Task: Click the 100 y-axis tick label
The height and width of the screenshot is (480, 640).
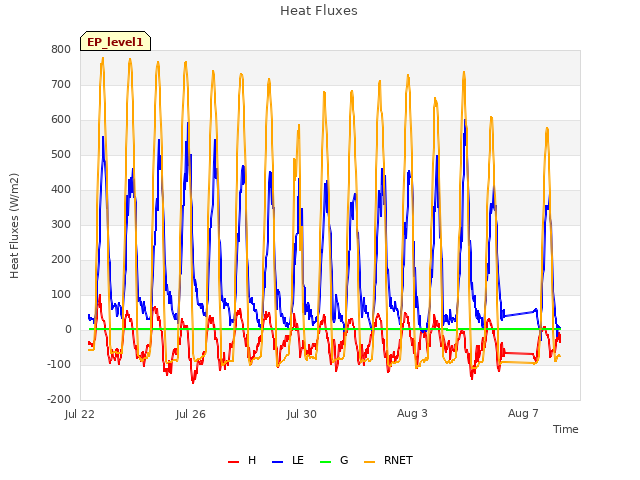Action: pos(61,295)
